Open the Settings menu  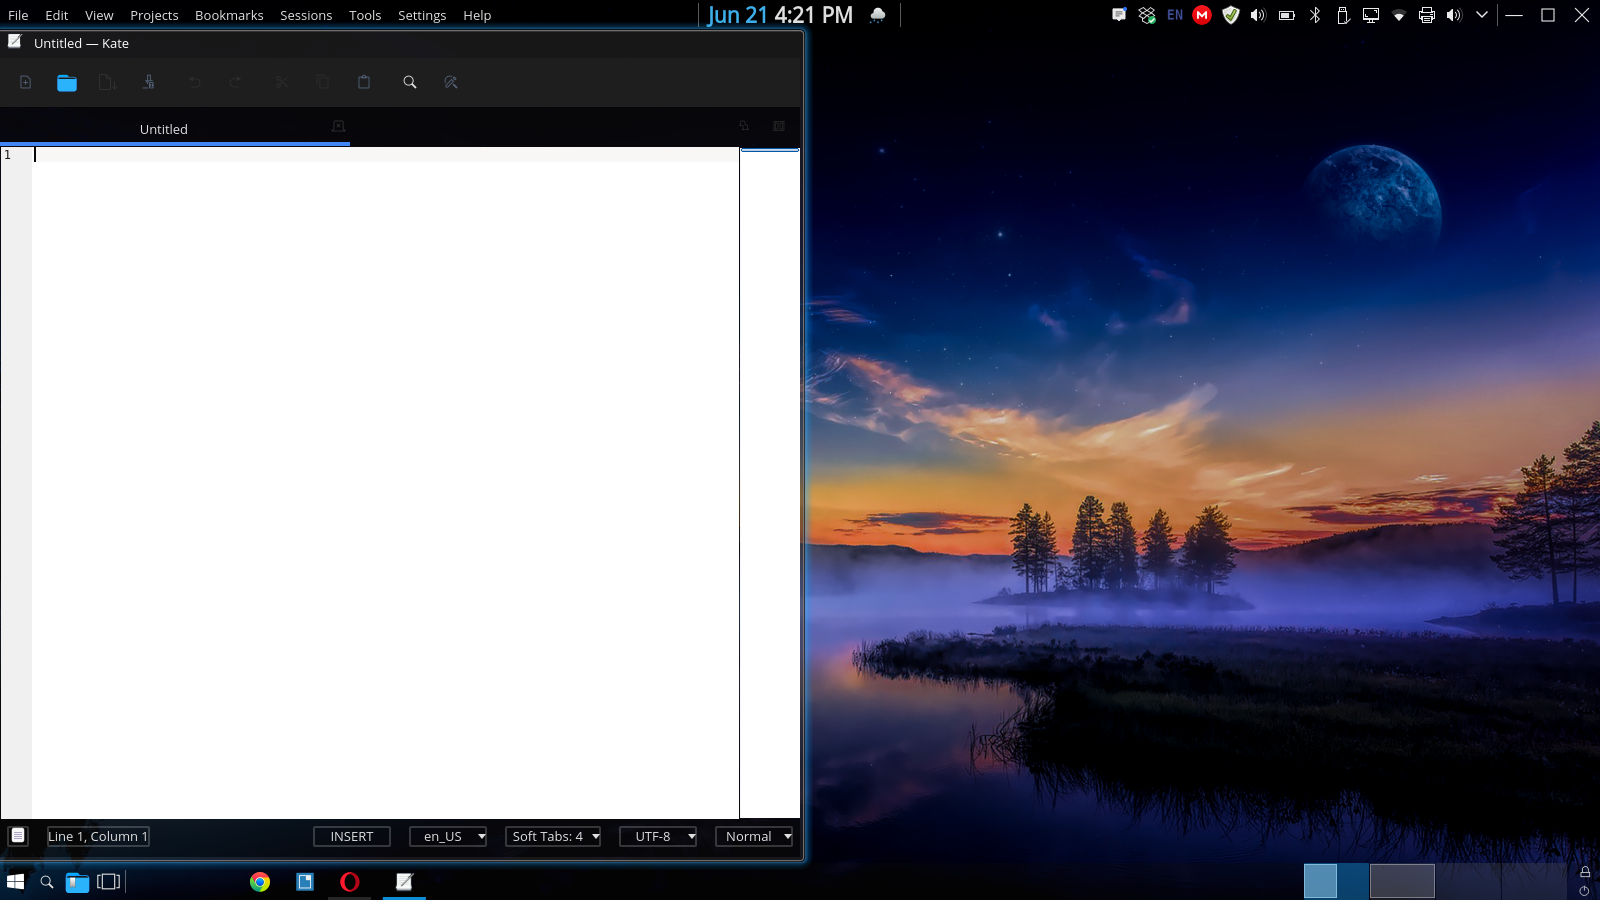pyautogui.click(x=422, y=15)
